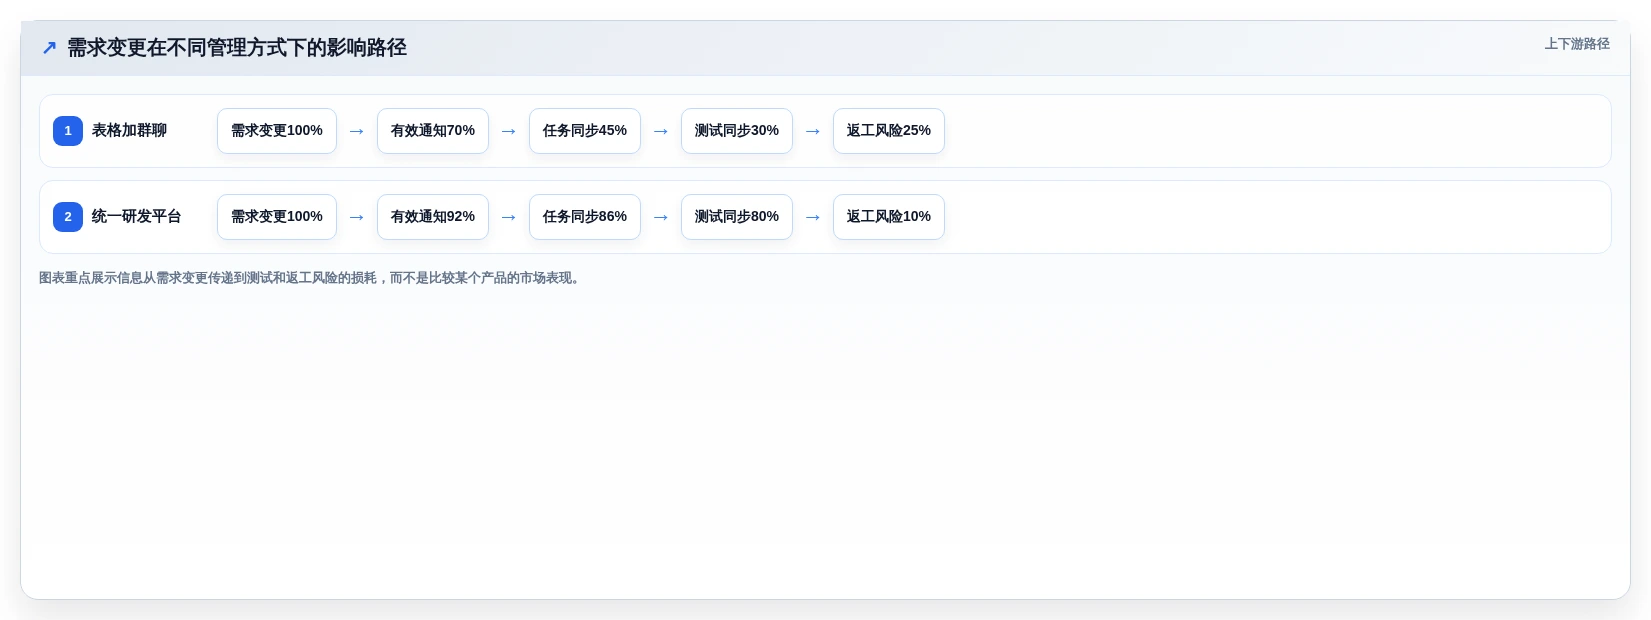Click the number 1 badge for 表格加群聊
The width and height of the screenshot is (1651, 620).
pyautogui.click(x=68, y=131)
